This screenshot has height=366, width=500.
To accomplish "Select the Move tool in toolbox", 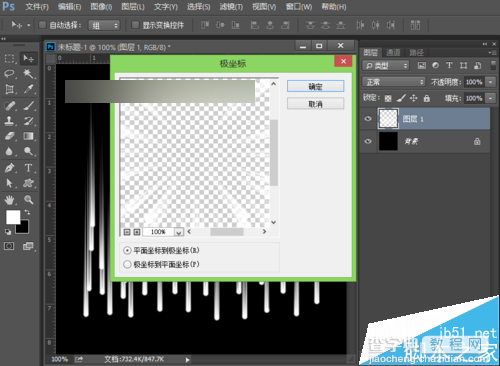I will (28, 59).
